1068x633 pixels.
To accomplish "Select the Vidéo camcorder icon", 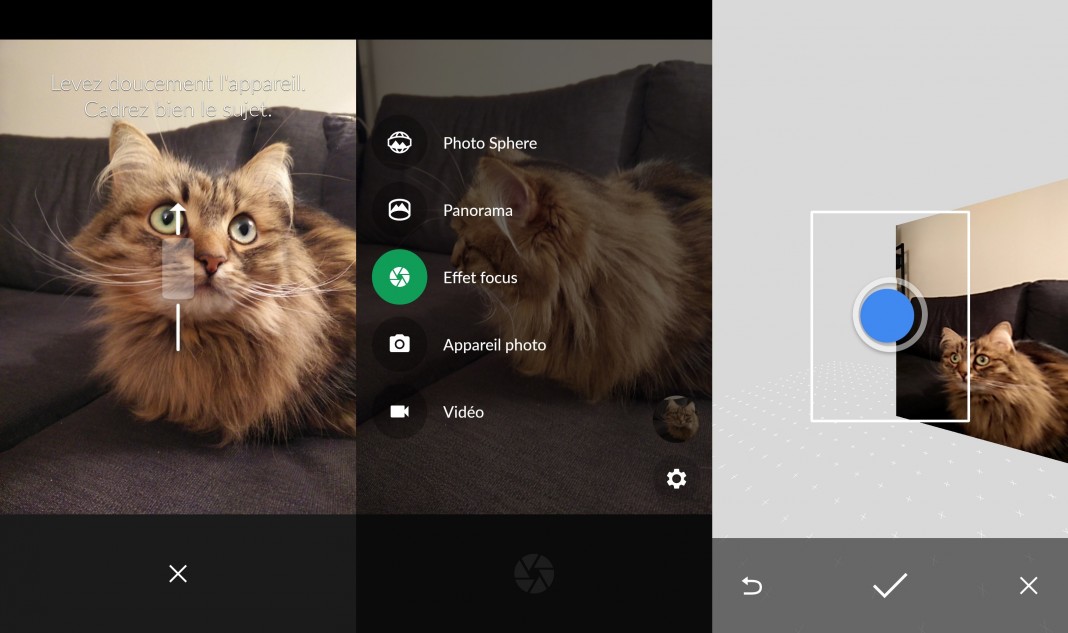I will click(399, 412).
